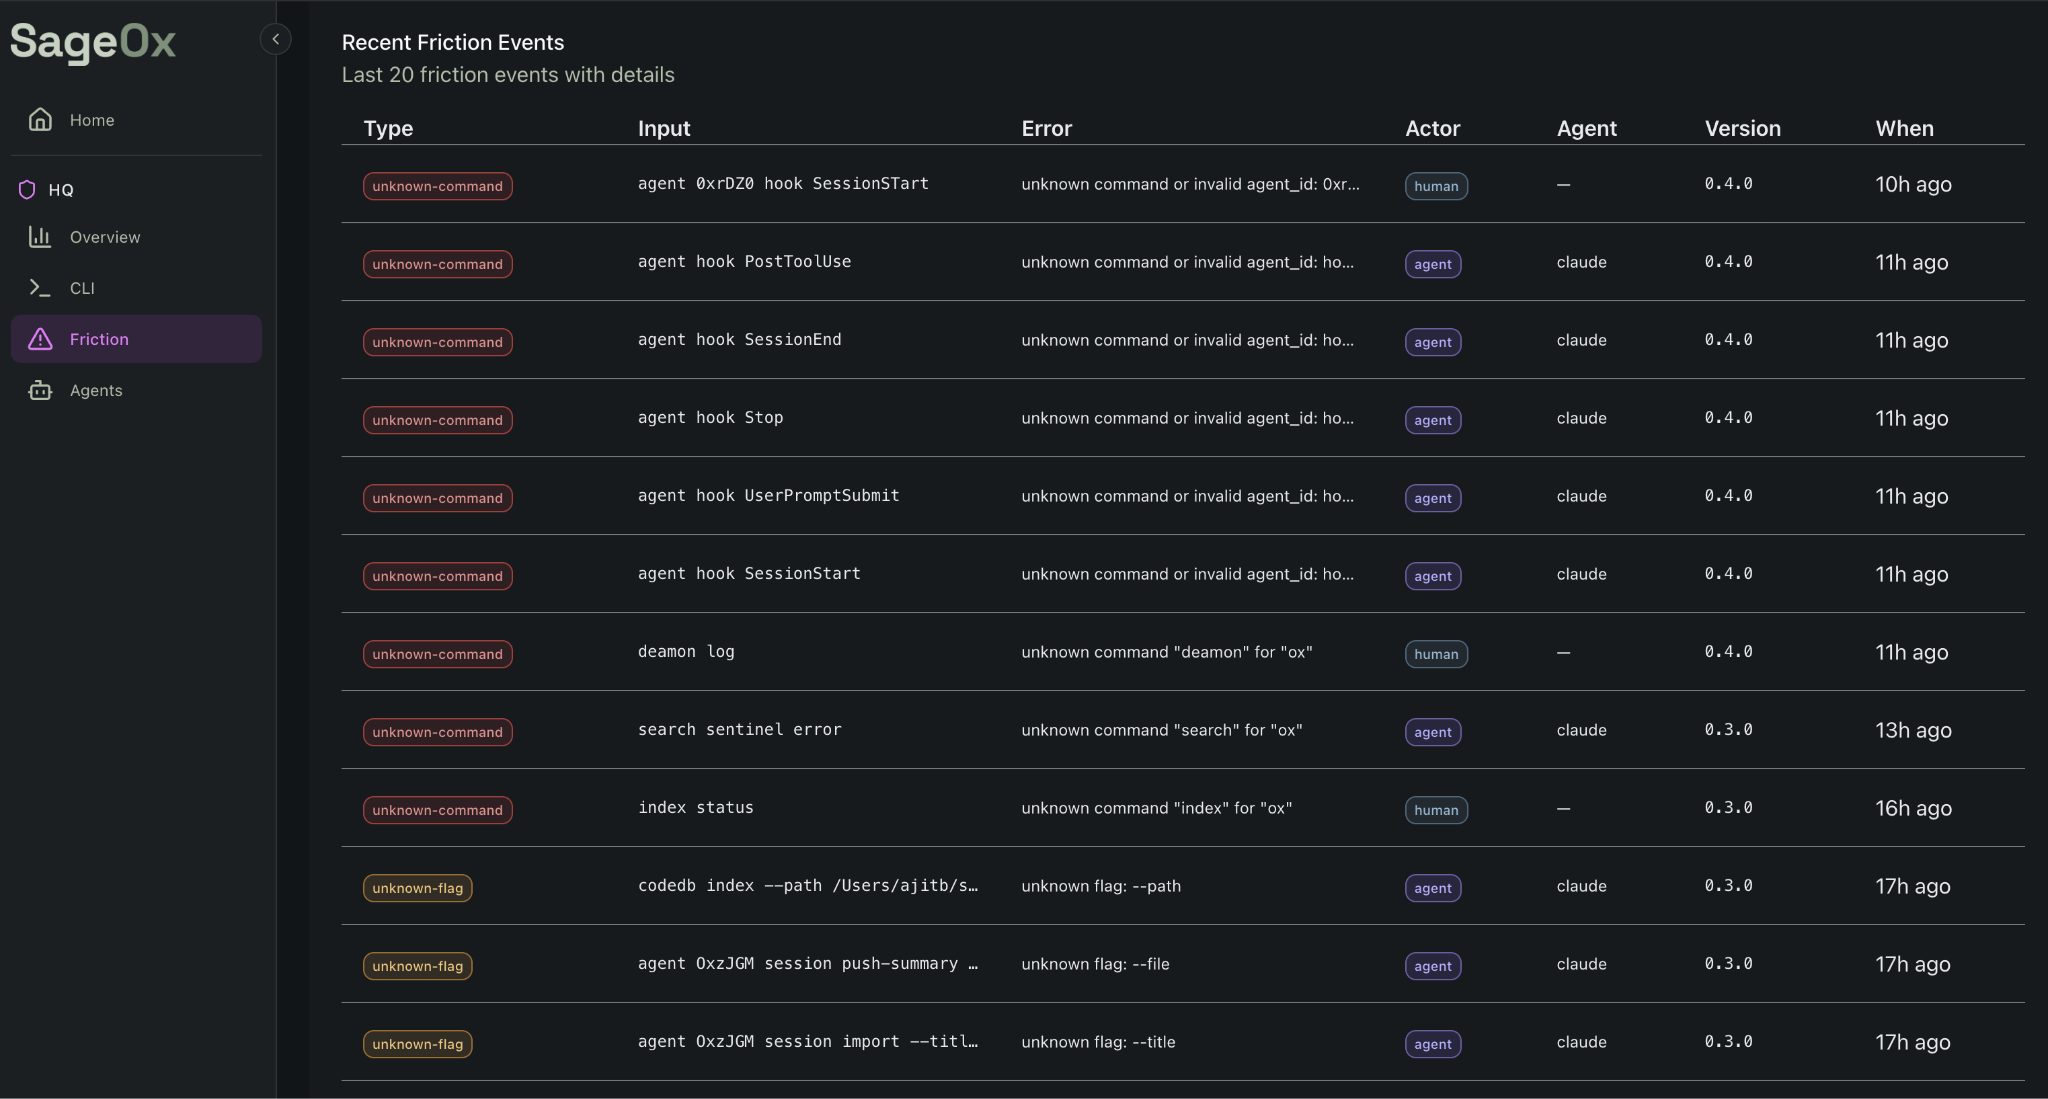This screenshot has height=1099, width=2048.
Task: Switch to the Agents section
Action: tap(96, 390)
